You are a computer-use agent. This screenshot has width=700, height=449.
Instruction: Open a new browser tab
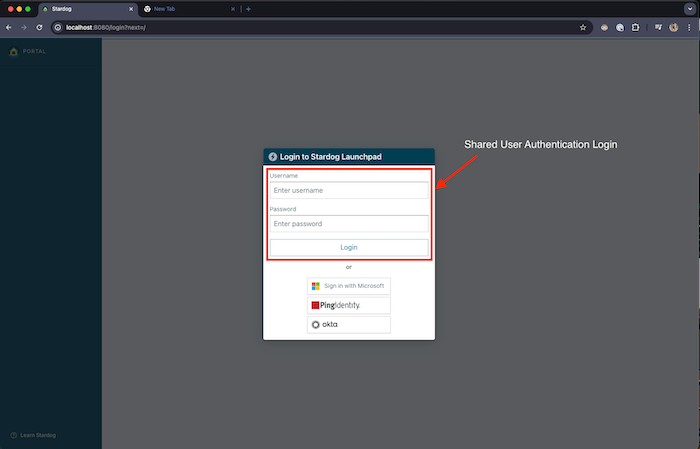click(248, 9)
